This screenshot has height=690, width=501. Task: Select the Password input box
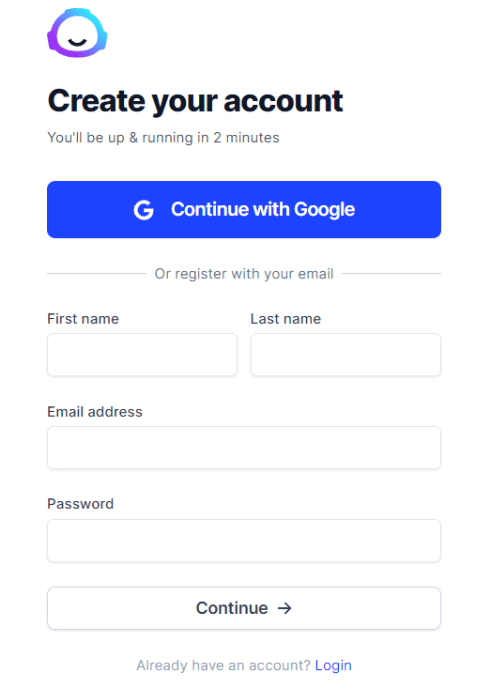[244, 540]
